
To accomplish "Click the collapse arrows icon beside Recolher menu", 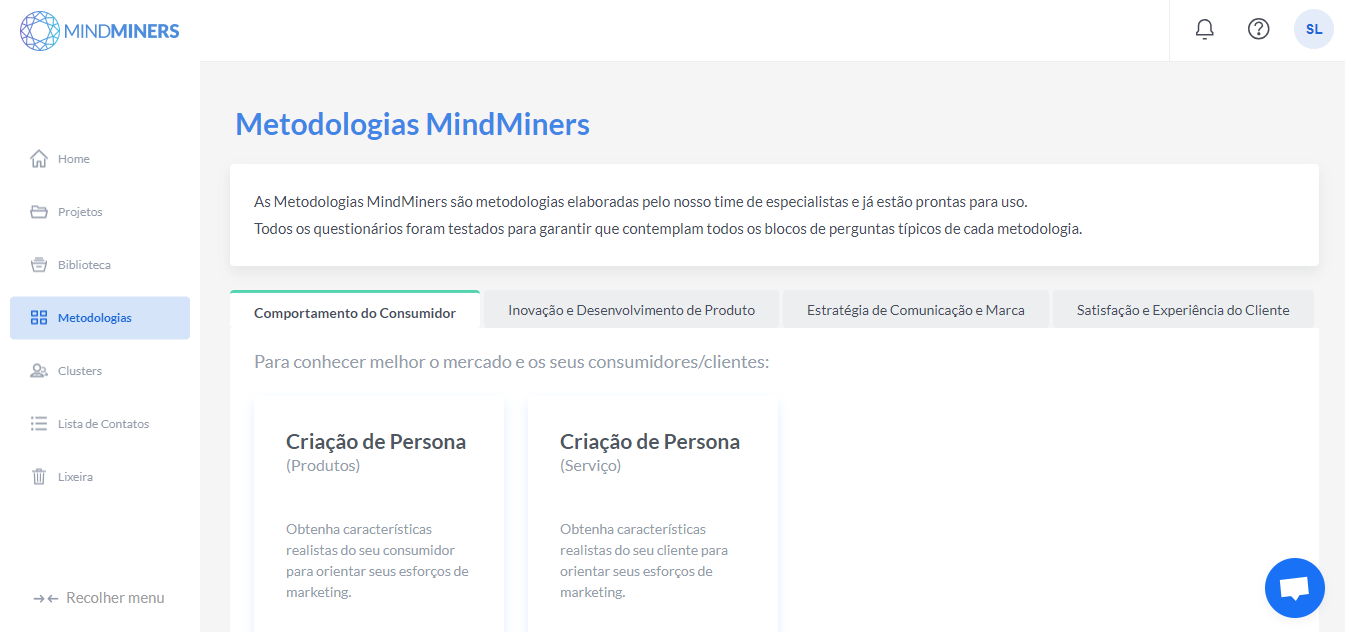I will click(46, 598).
